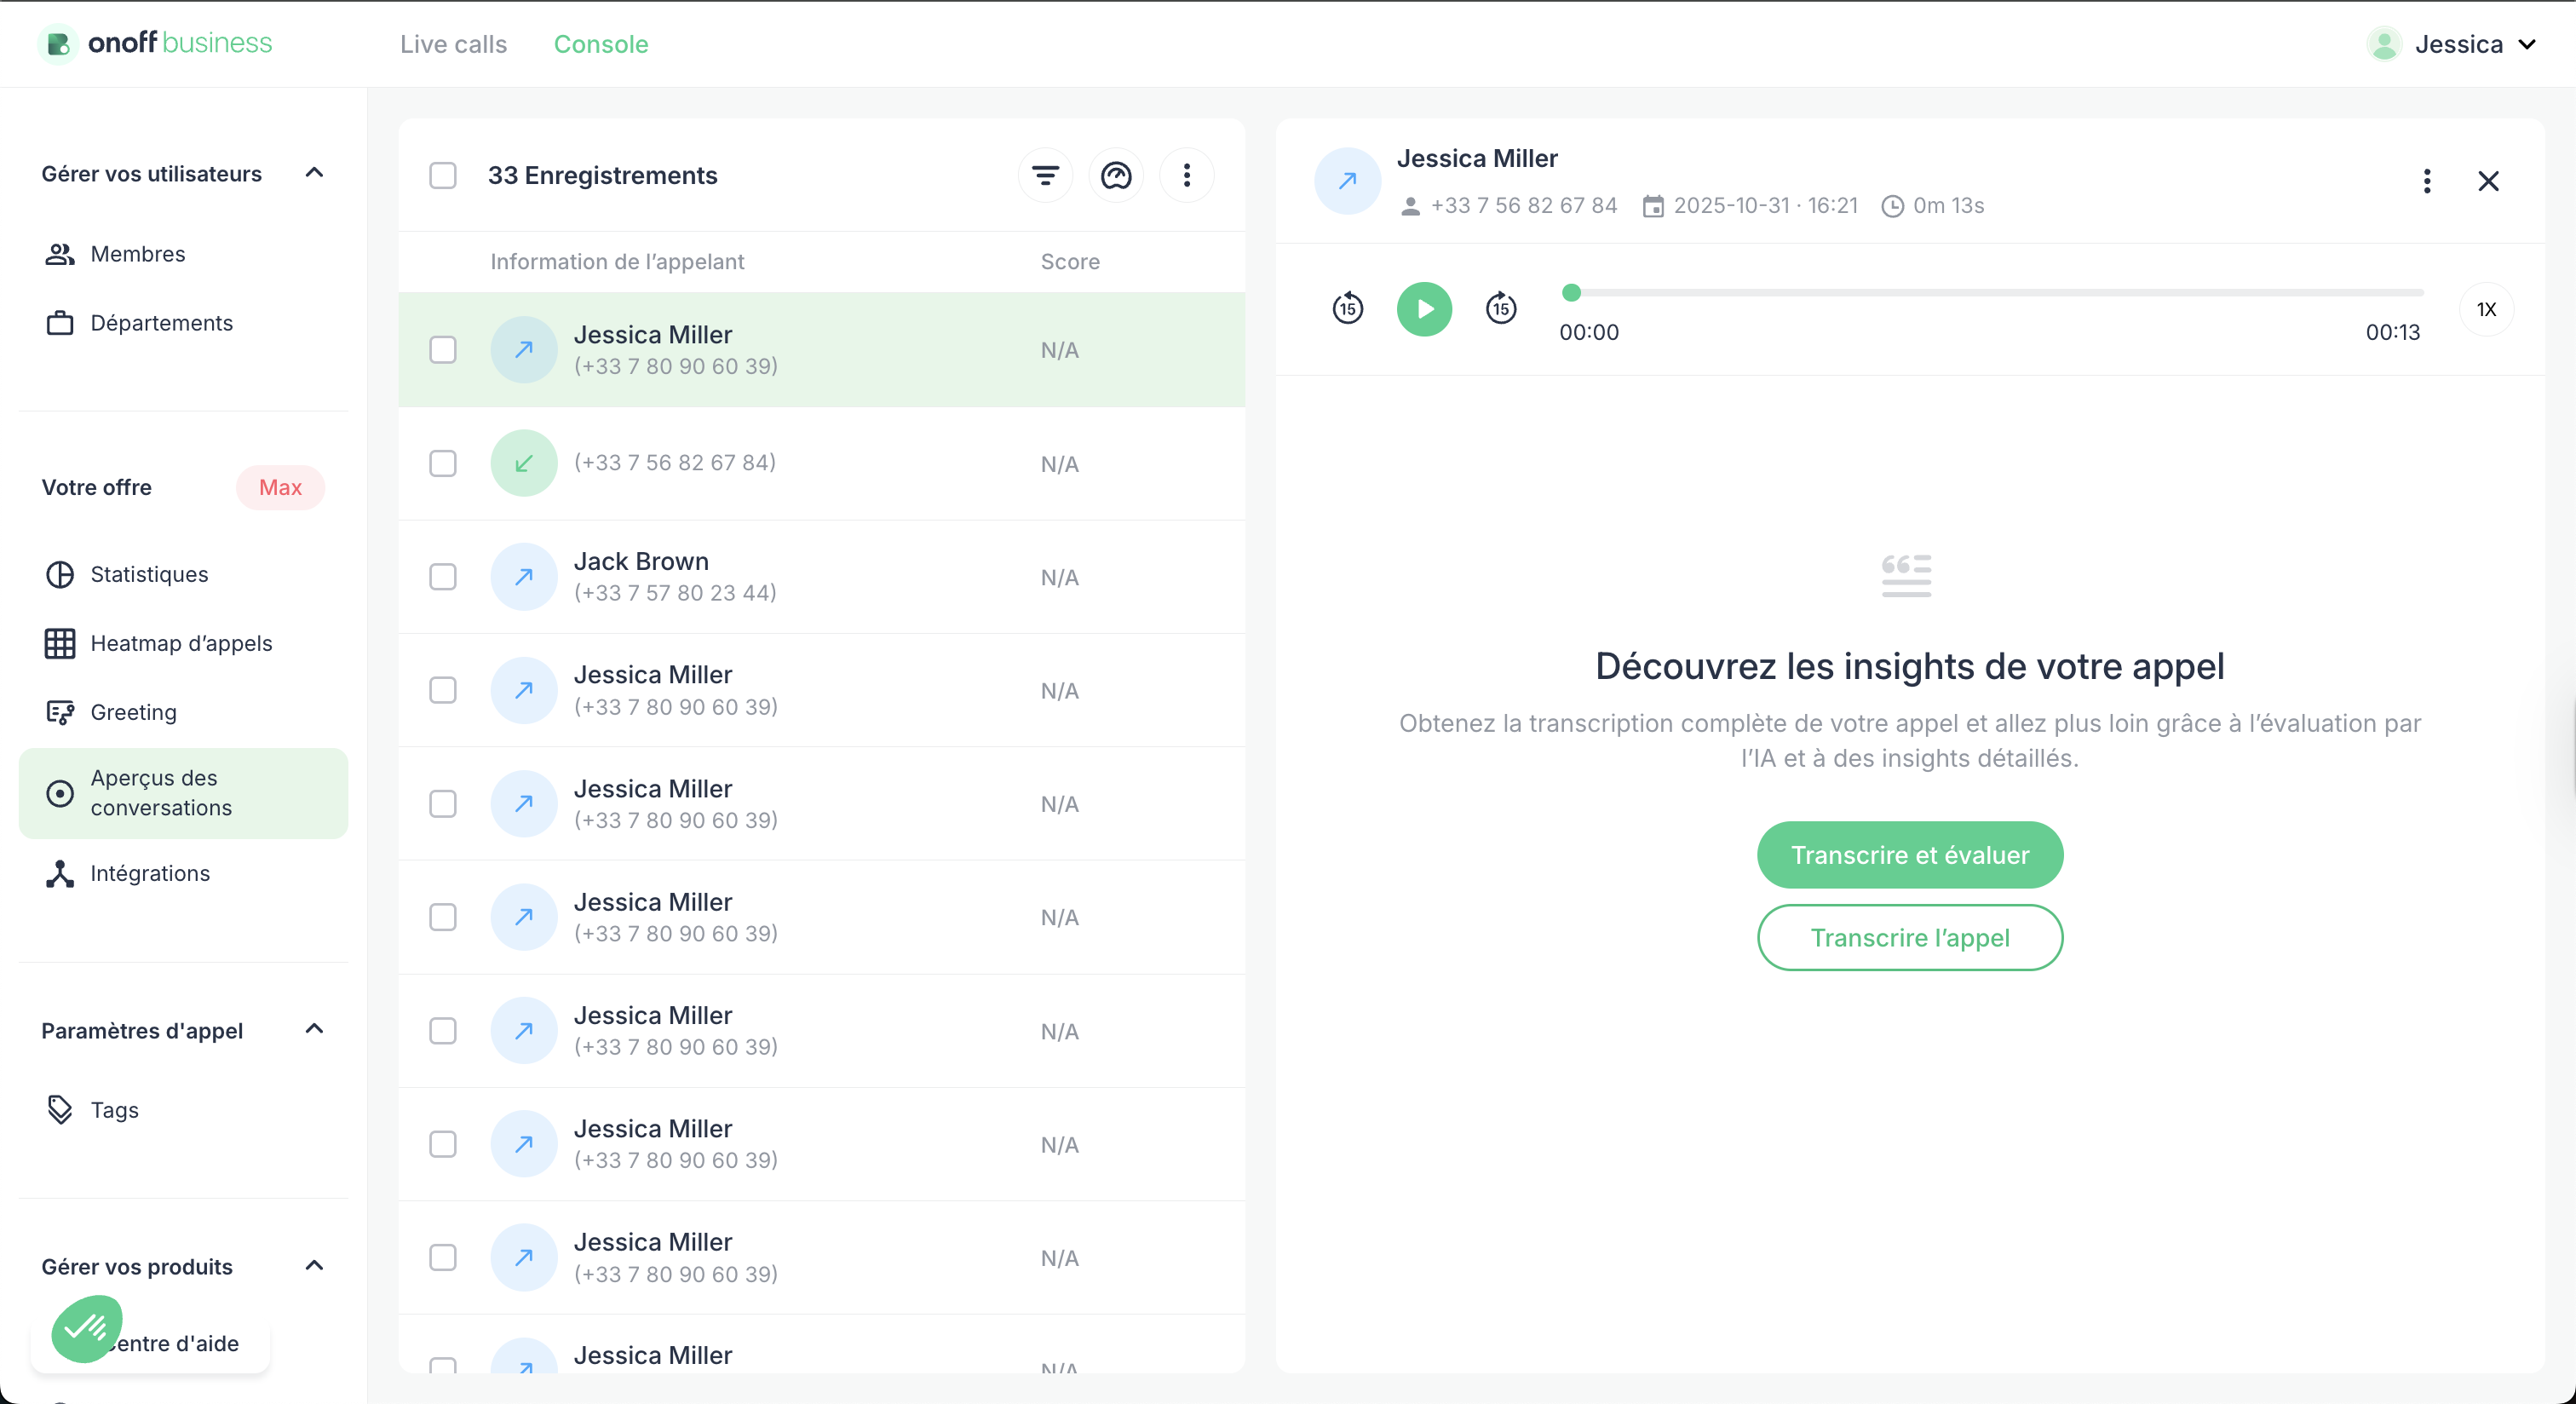Viewport: 2576px width, 1404px height.
Task: Check the box for the +33 7 56 82 67 84 row
Action: (442, 463)
